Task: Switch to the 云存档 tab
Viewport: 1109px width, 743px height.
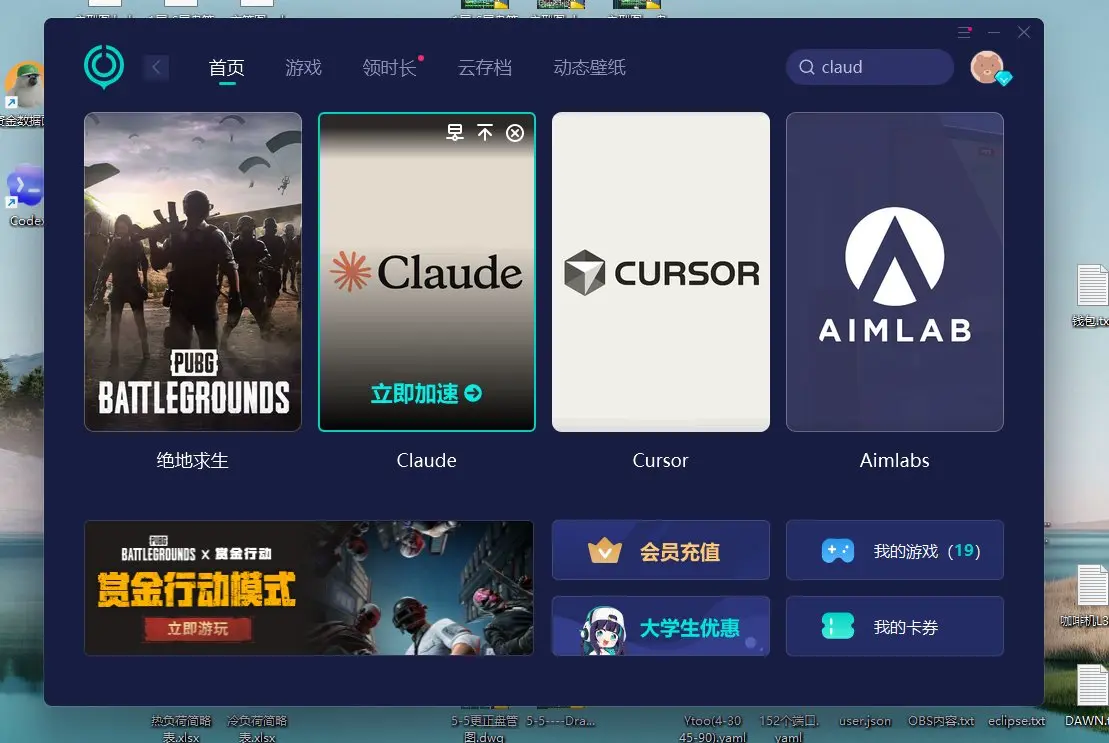Action: pos(485,67)
